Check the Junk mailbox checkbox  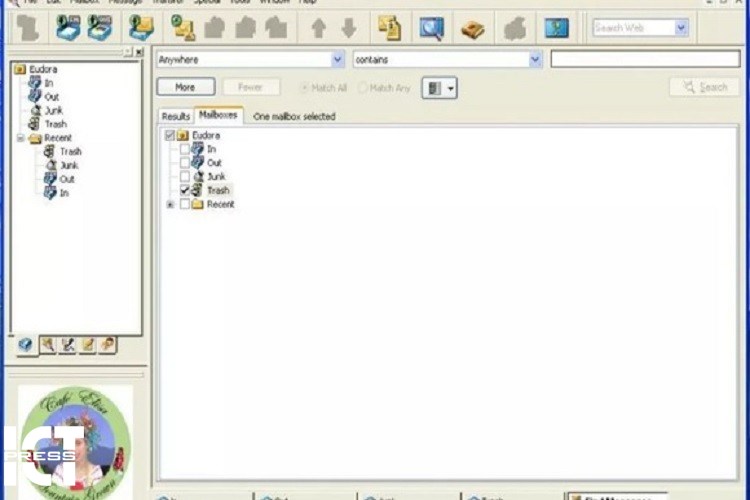point(185,176)
